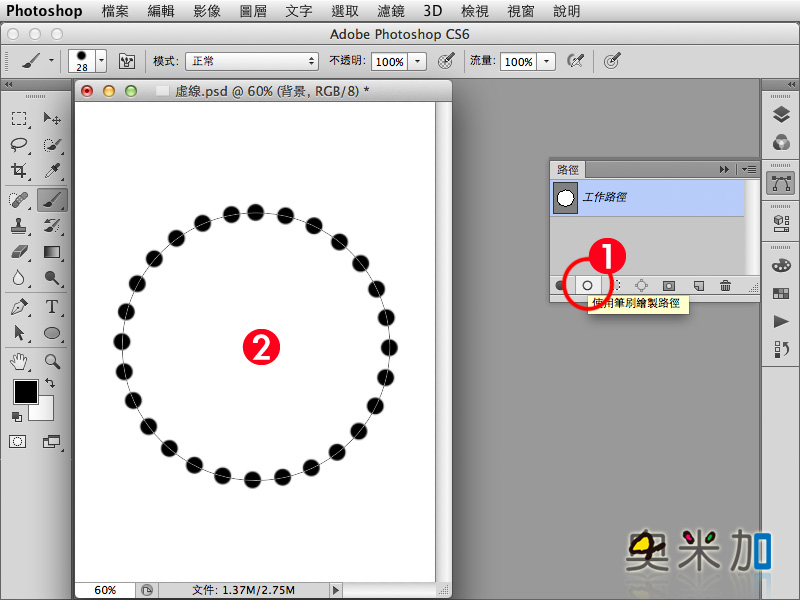The image size is (800, 600).
Task: Open the 檔案 menu
Action: pos(115,11)
